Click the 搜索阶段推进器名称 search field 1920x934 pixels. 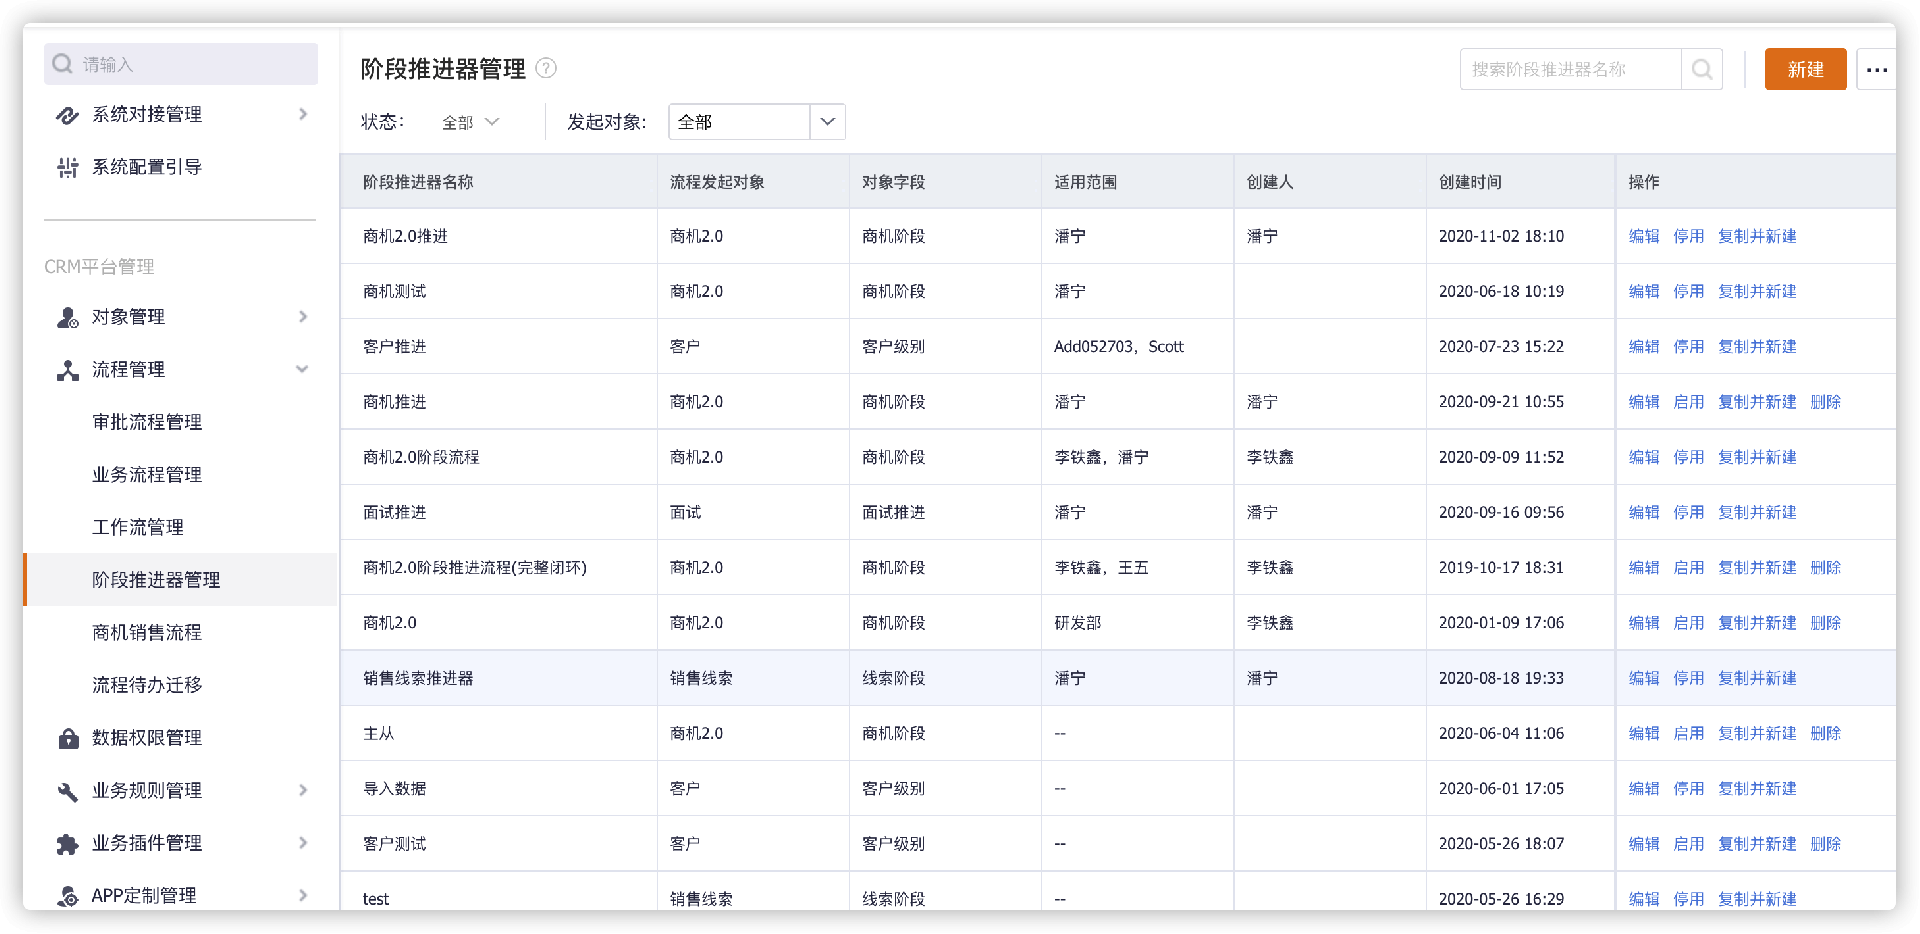coord(1570,69)
